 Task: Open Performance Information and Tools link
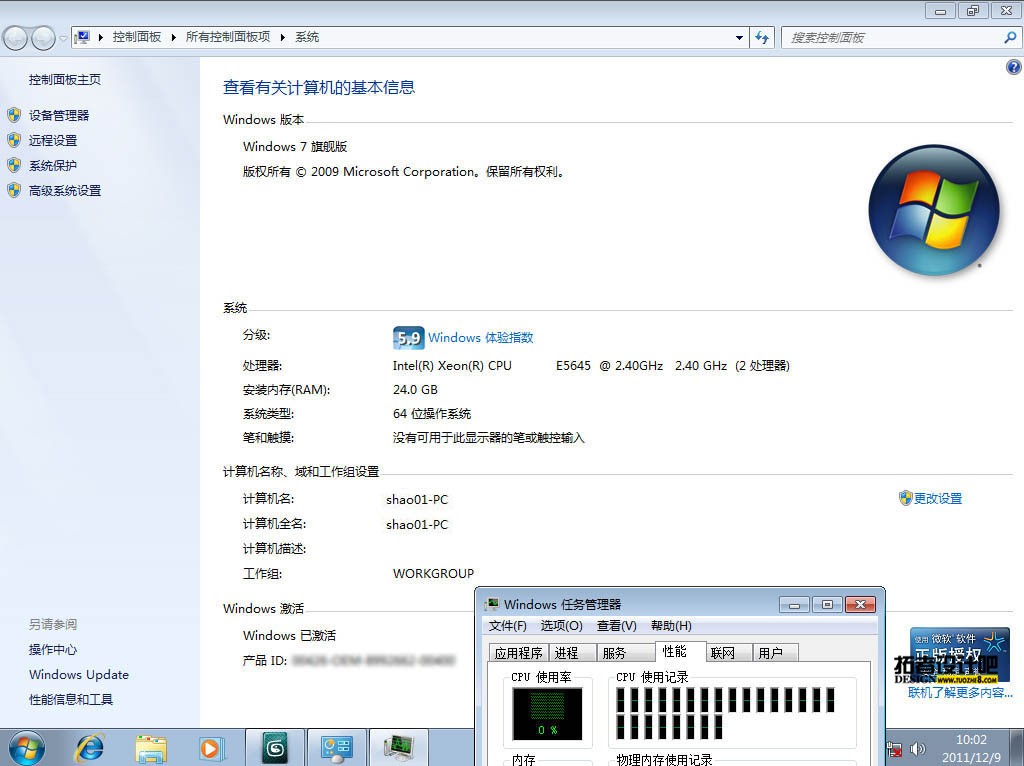click(x=71, y=700)
